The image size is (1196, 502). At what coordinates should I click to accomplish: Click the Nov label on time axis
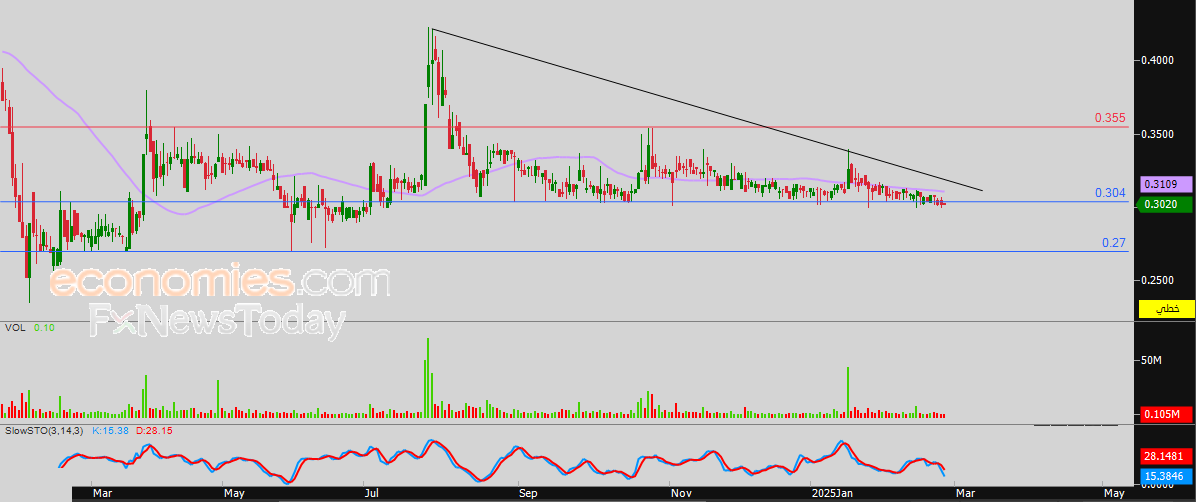pos(680,494)
